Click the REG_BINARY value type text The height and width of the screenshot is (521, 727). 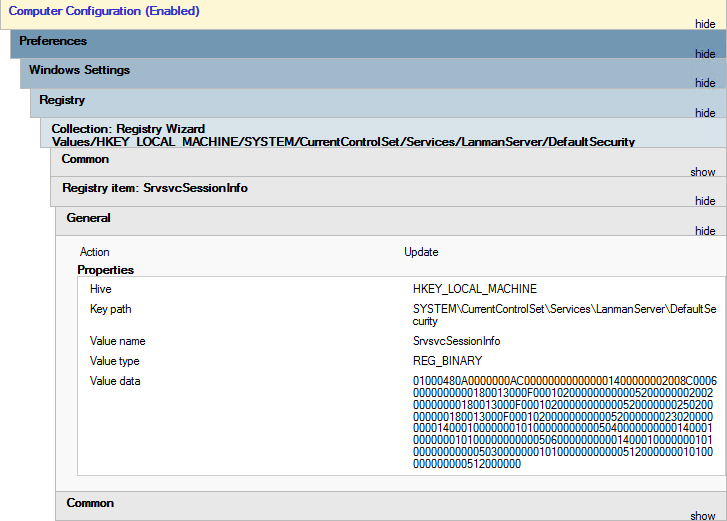pos(447,361)
